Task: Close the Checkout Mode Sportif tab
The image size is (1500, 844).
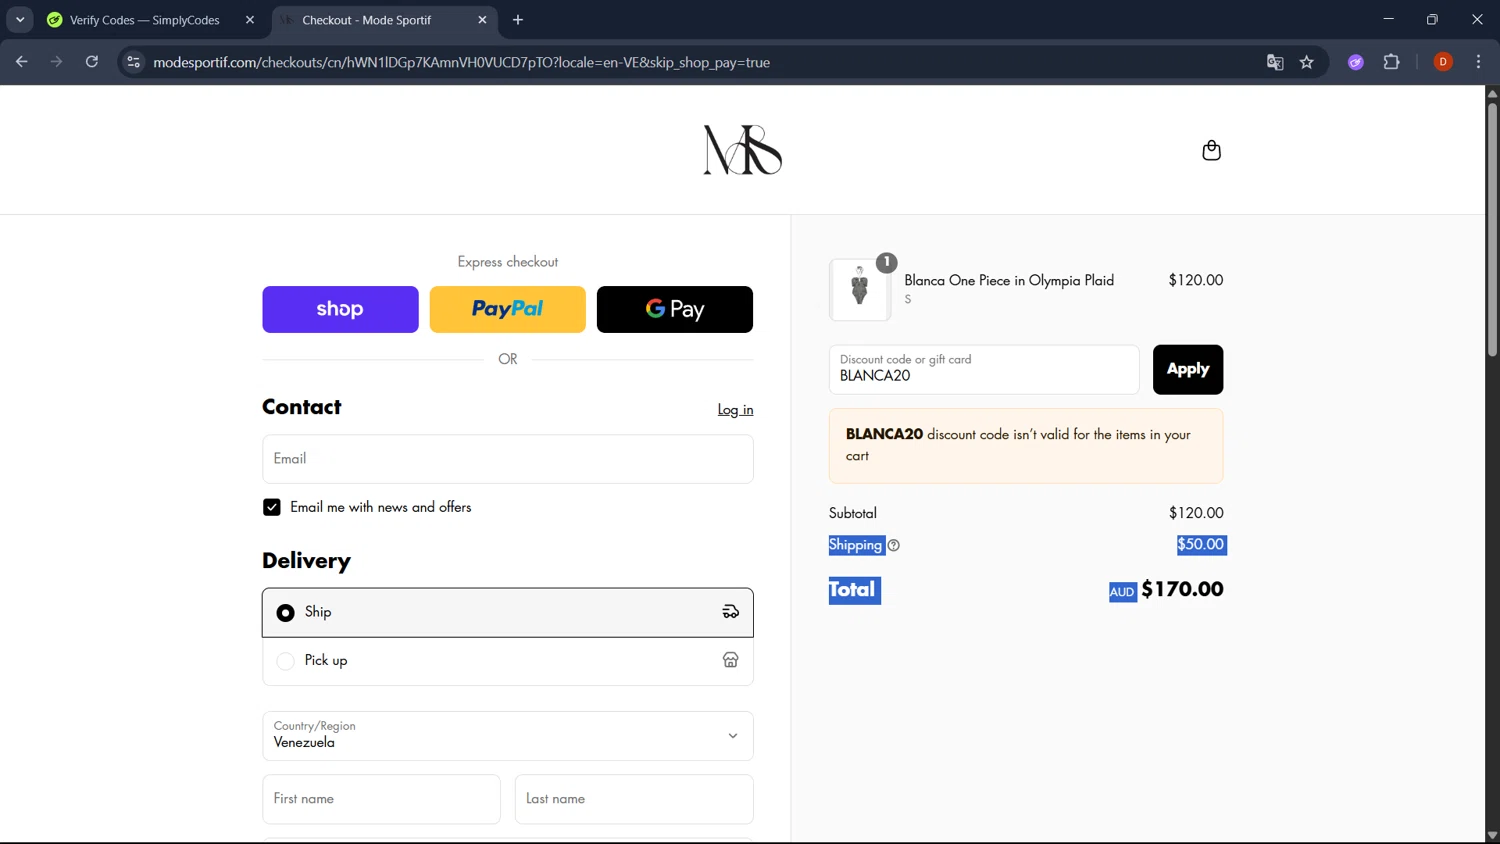Action: 482,20
